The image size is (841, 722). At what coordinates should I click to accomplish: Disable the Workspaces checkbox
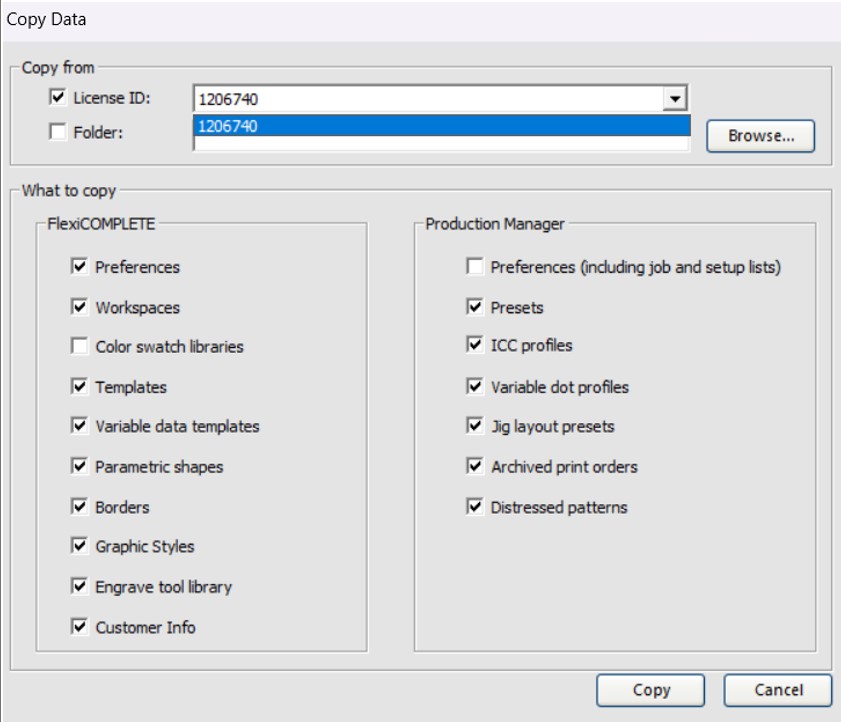79,307
